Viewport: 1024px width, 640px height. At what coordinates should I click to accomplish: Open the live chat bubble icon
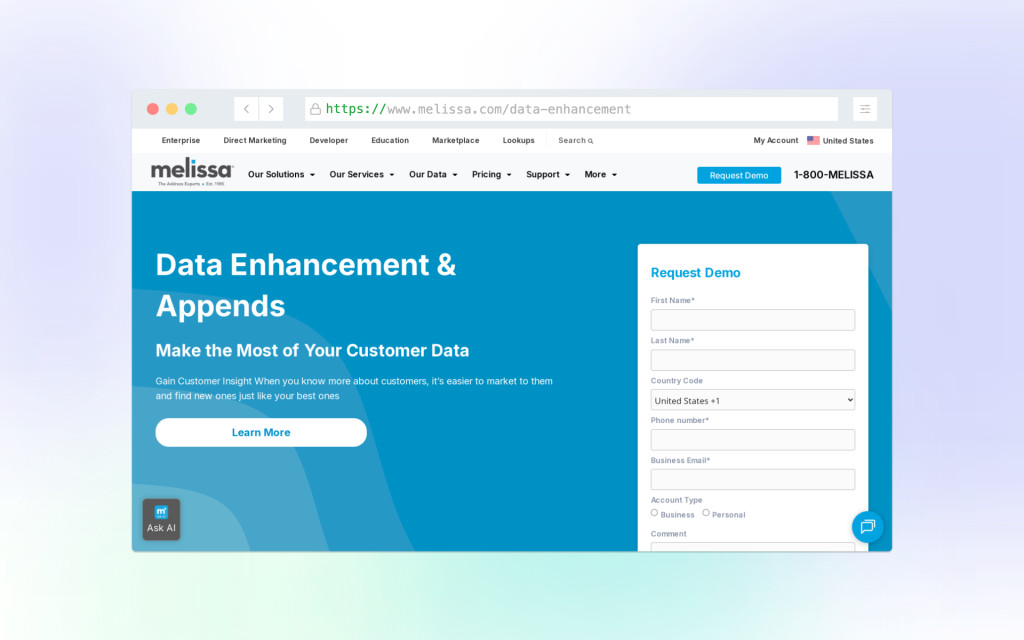[x=867, y=526]
